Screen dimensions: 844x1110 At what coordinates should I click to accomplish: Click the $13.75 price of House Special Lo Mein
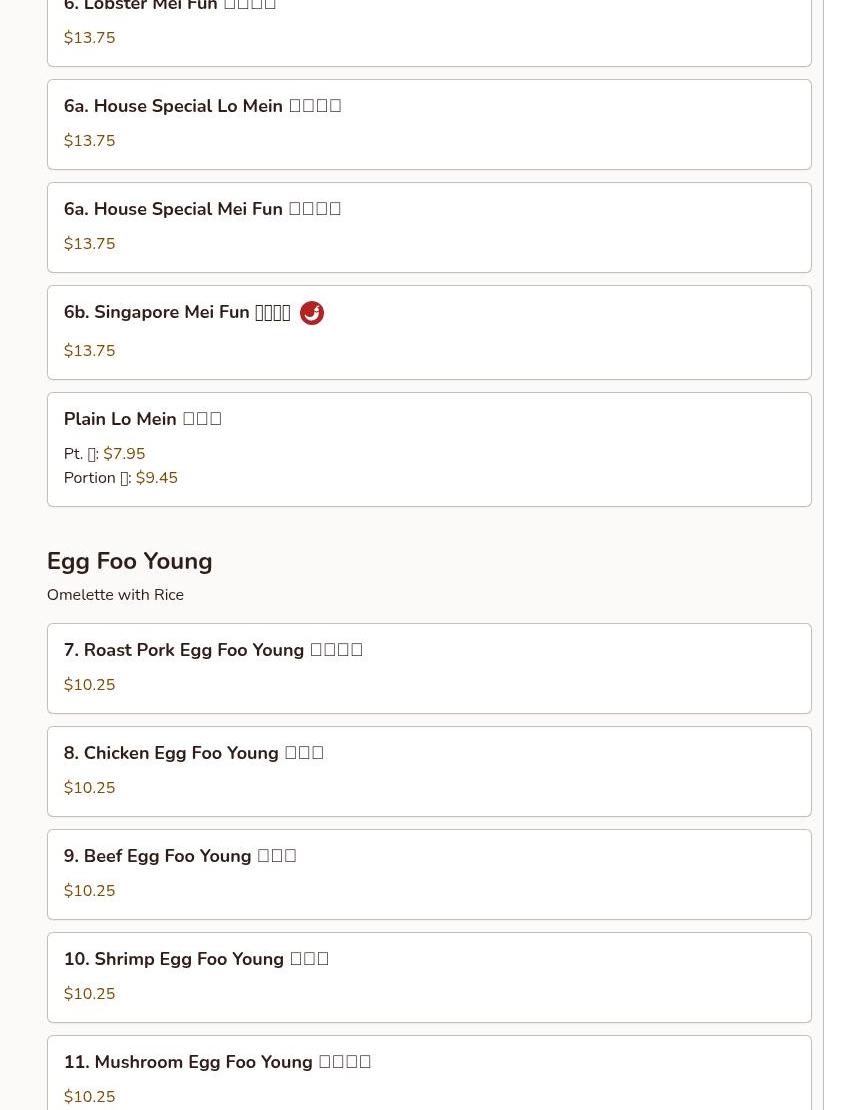tap(89, 141)
